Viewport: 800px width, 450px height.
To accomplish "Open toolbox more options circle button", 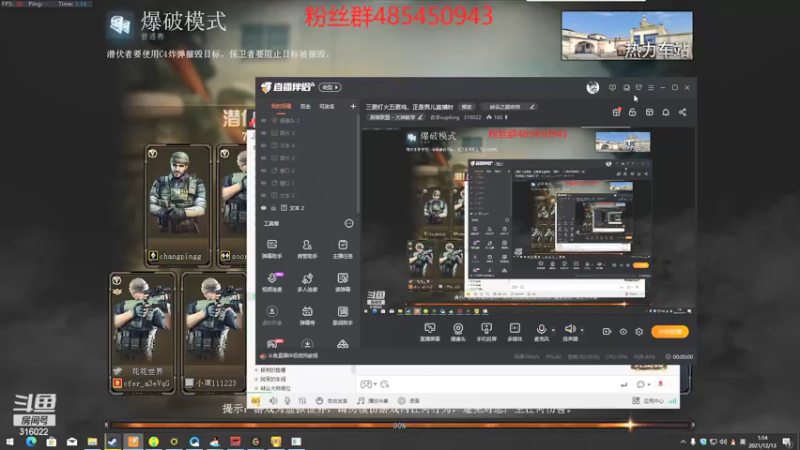I will point(348,223).
